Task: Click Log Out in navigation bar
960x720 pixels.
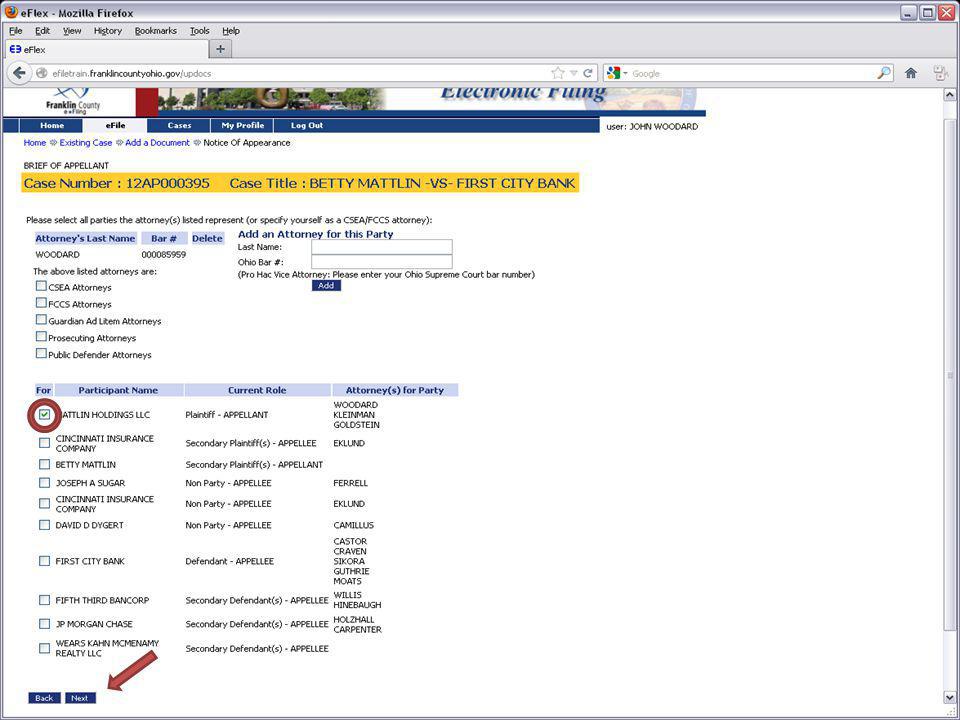Action: pos(307,126)
